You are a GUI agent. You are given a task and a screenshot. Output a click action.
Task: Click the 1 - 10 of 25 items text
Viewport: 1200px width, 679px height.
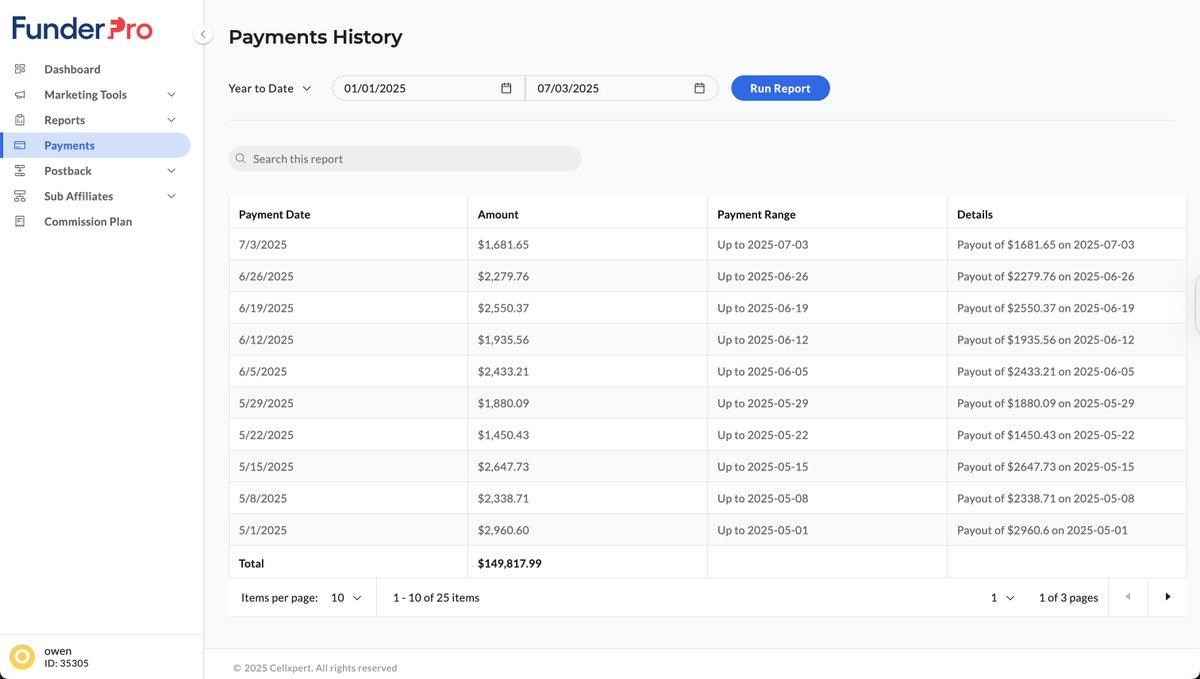coord(436,597)
